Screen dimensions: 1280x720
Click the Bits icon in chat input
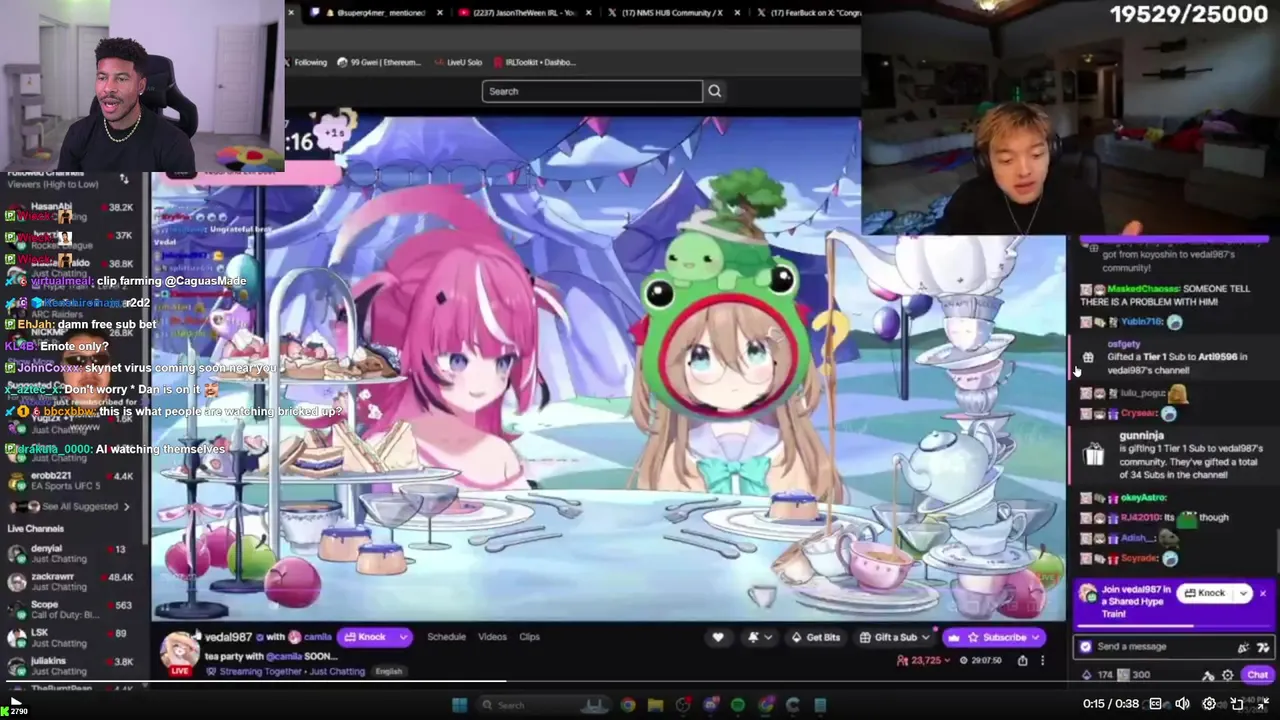[1243, 647]
